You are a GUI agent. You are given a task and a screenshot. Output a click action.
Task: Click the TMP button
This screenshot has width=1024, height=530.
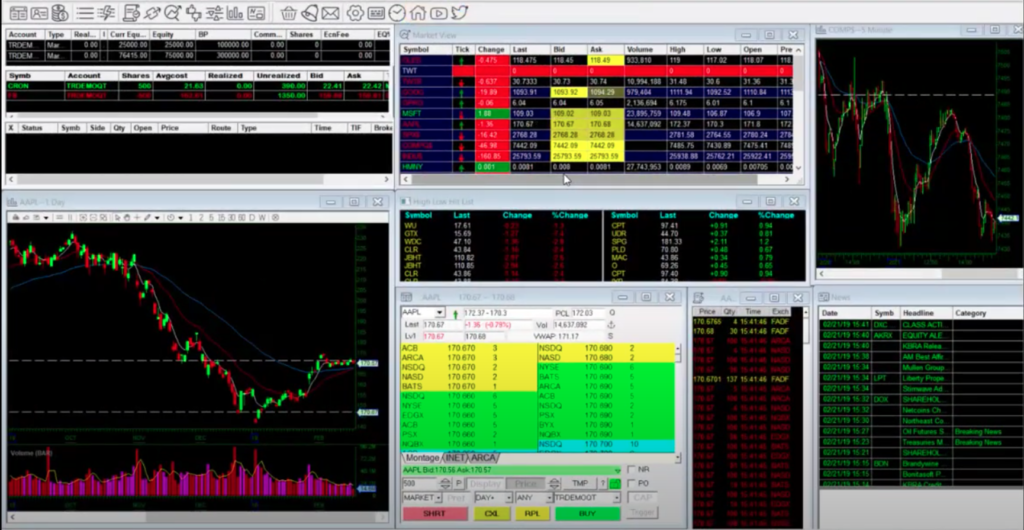tap(580, 484)
